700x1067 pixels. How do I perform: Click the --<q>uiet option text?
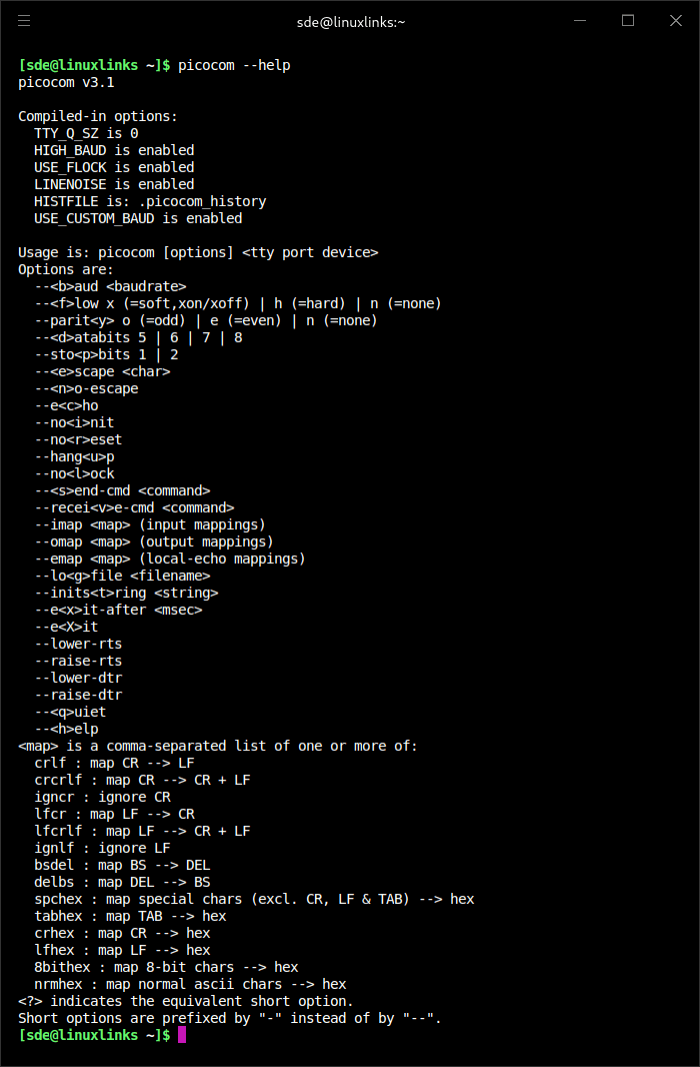click(x=70, y=712)
